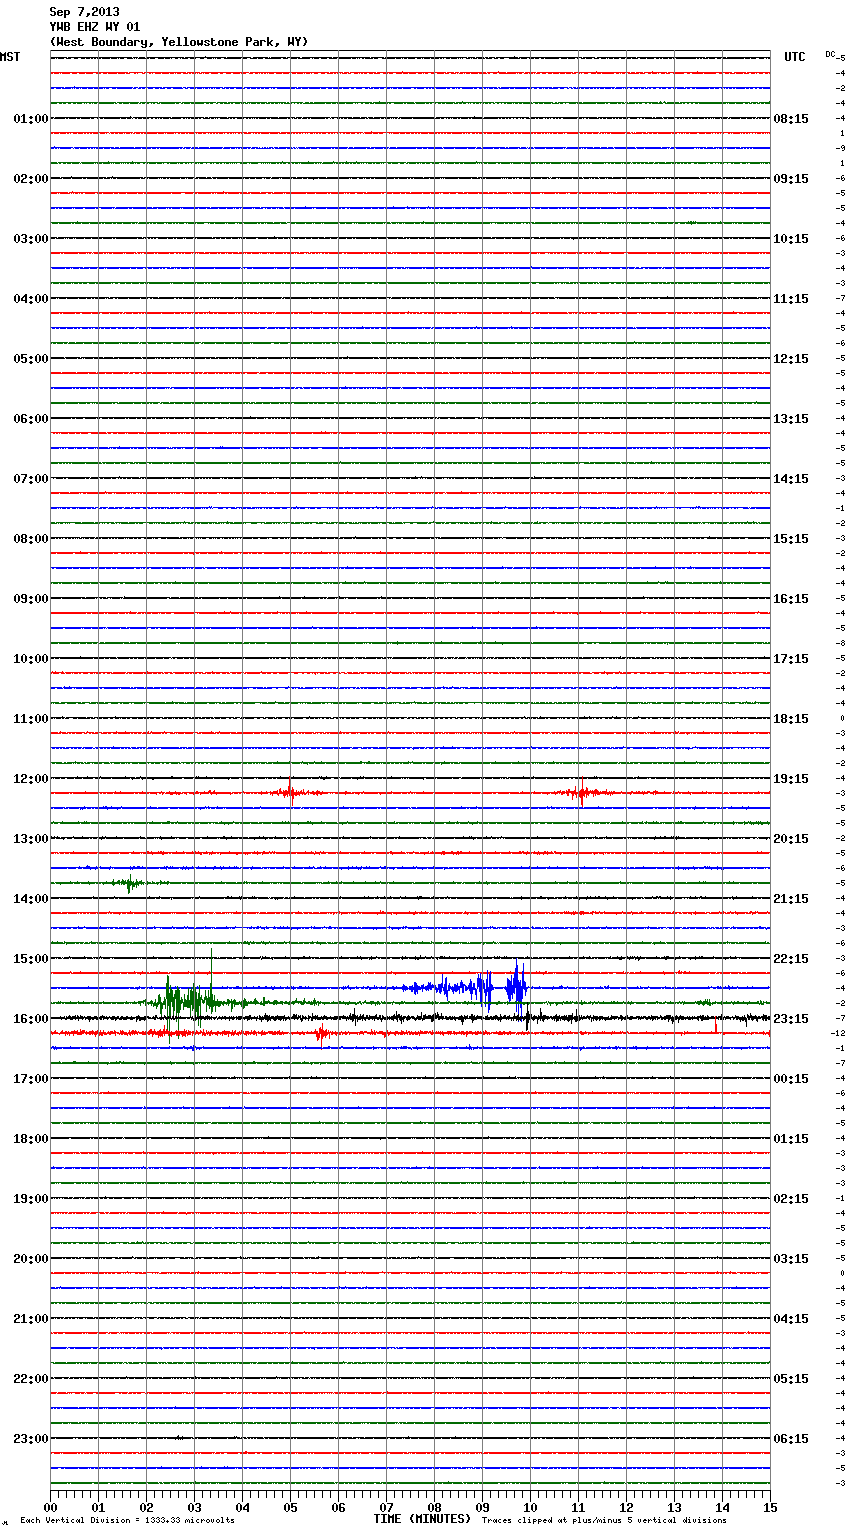Click minute tick label 00 on bottom axis
Screen dimensions: 850x1534
point(50,1507)
